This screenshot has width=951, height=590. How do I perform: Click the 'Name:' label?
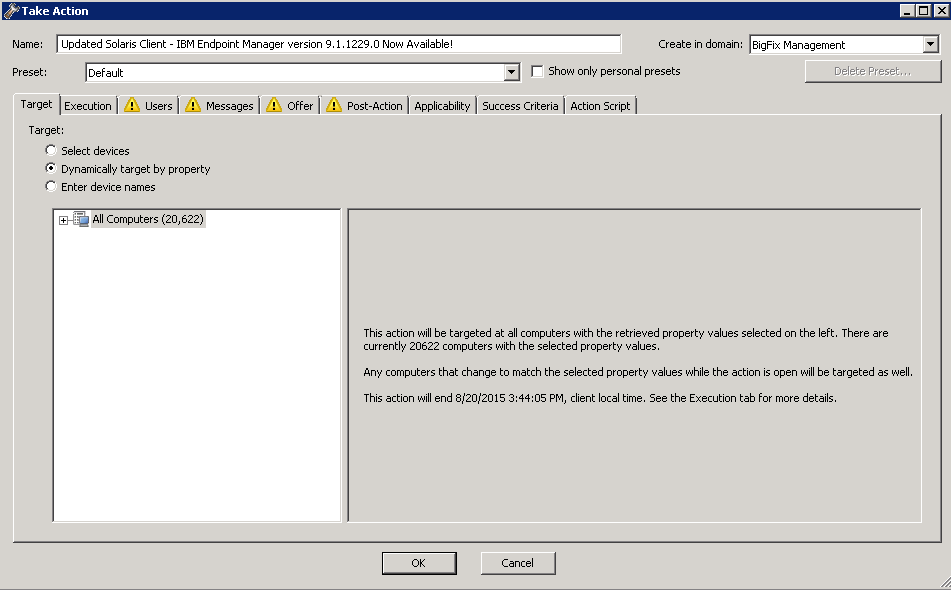[x=27, y=44]
